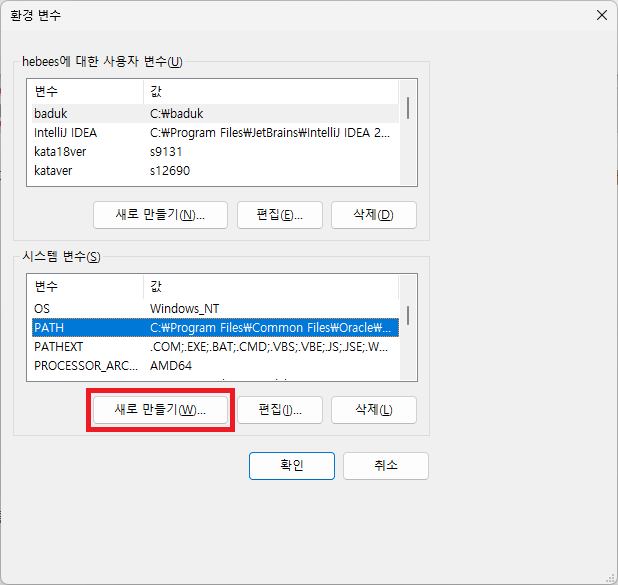Image resolution: width=618 pixels, height=585 pixels.
Task: Click 편집(I) button for system variables
Action: tap(280, 410)
